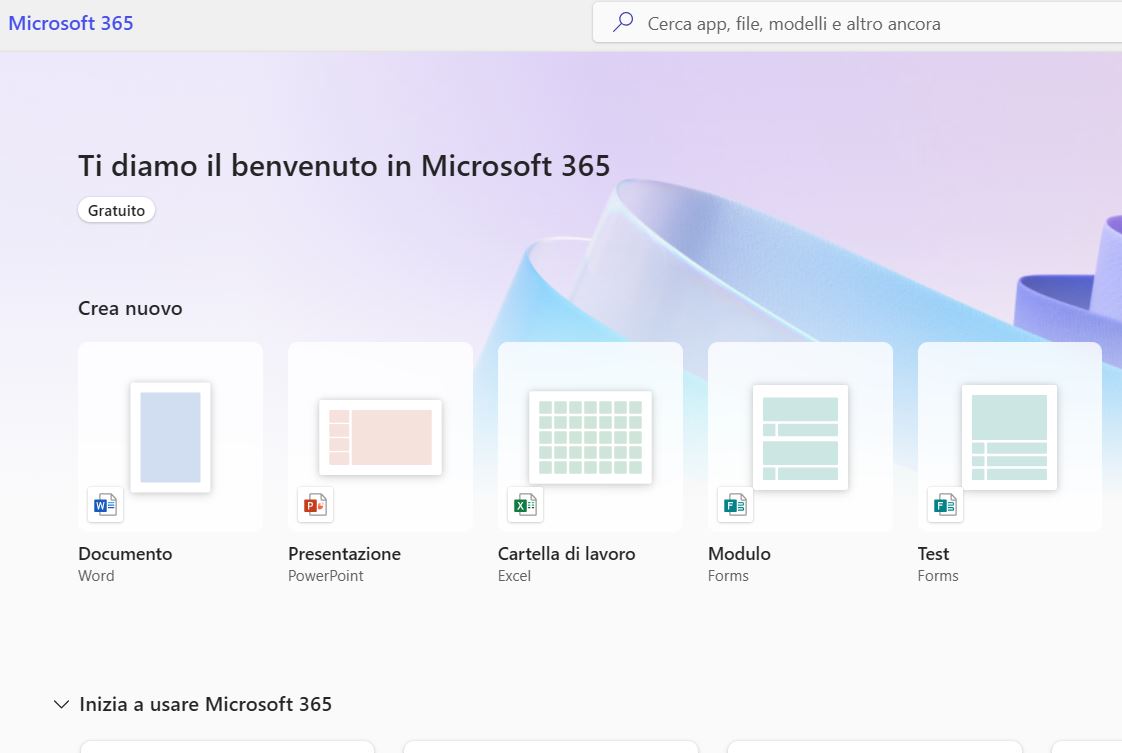Screen dimensions: 1122x753
Task: Select the Forms icon on the Modulo card
Action: pos(735,504)
